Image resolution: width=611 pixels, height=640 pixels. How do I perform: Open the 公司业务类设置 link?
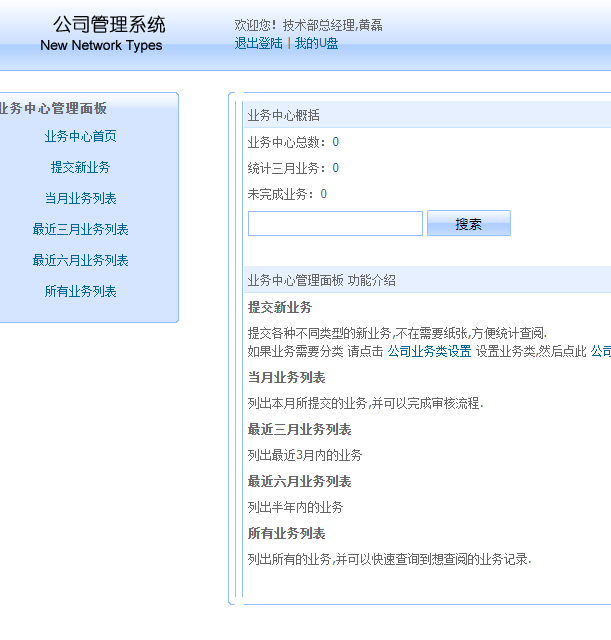(429, 351)
